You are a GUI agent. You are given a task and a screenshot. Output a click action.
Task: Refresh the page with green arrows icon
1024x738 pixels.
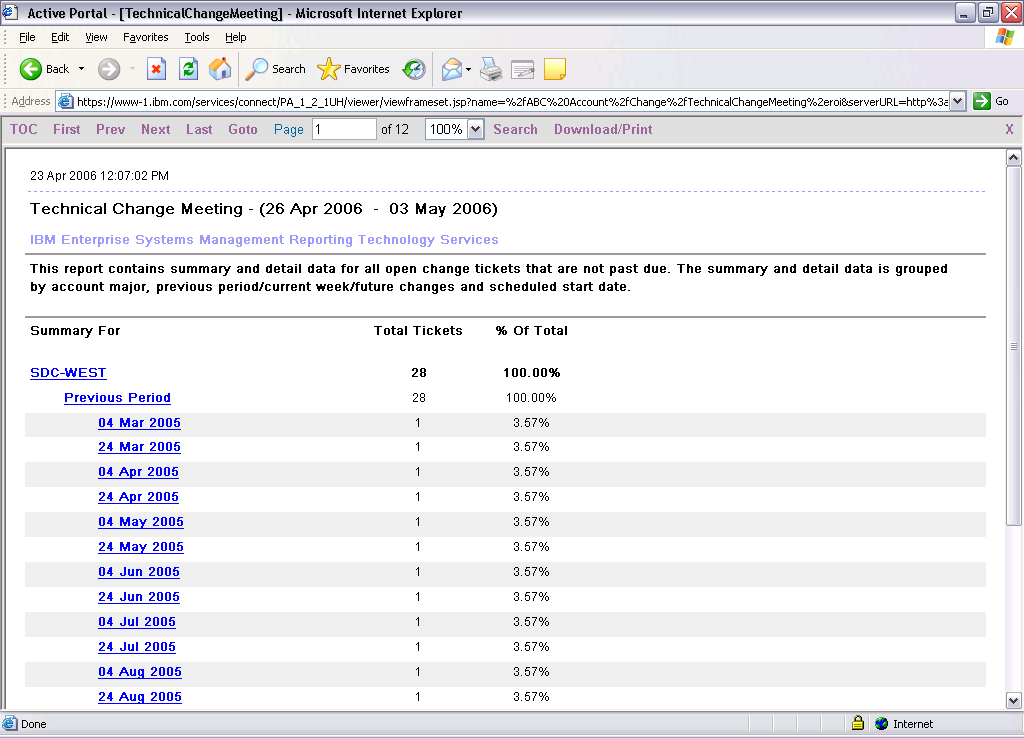(188, 69)
